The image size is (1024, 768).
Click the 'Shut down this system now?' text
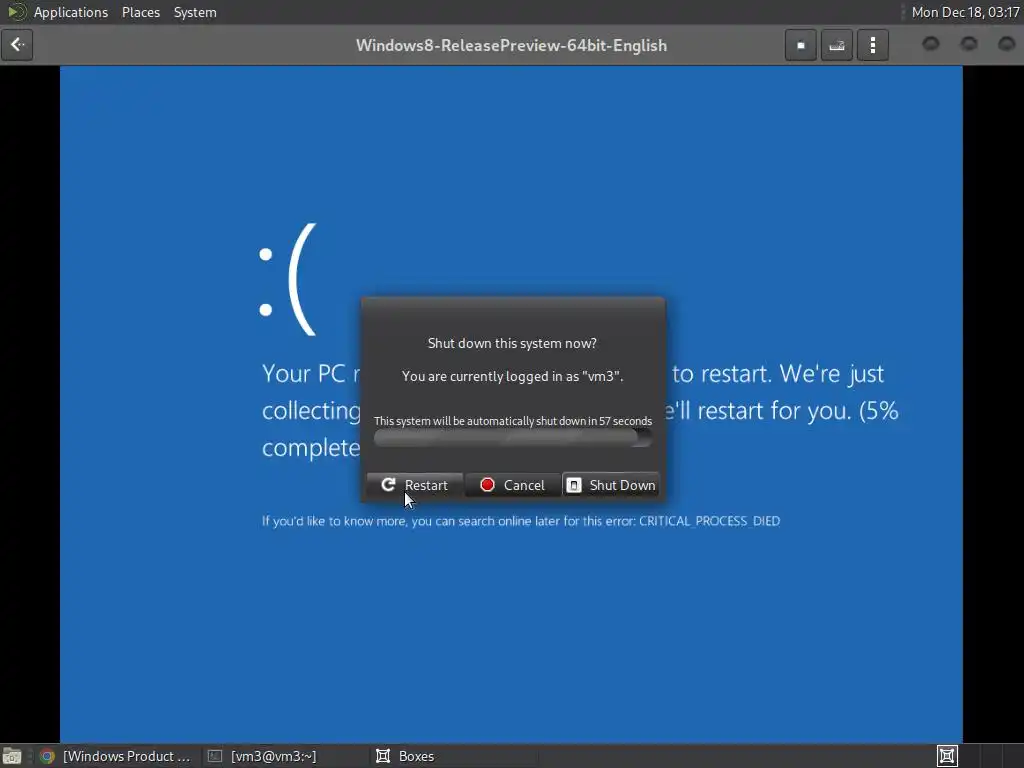512,344
